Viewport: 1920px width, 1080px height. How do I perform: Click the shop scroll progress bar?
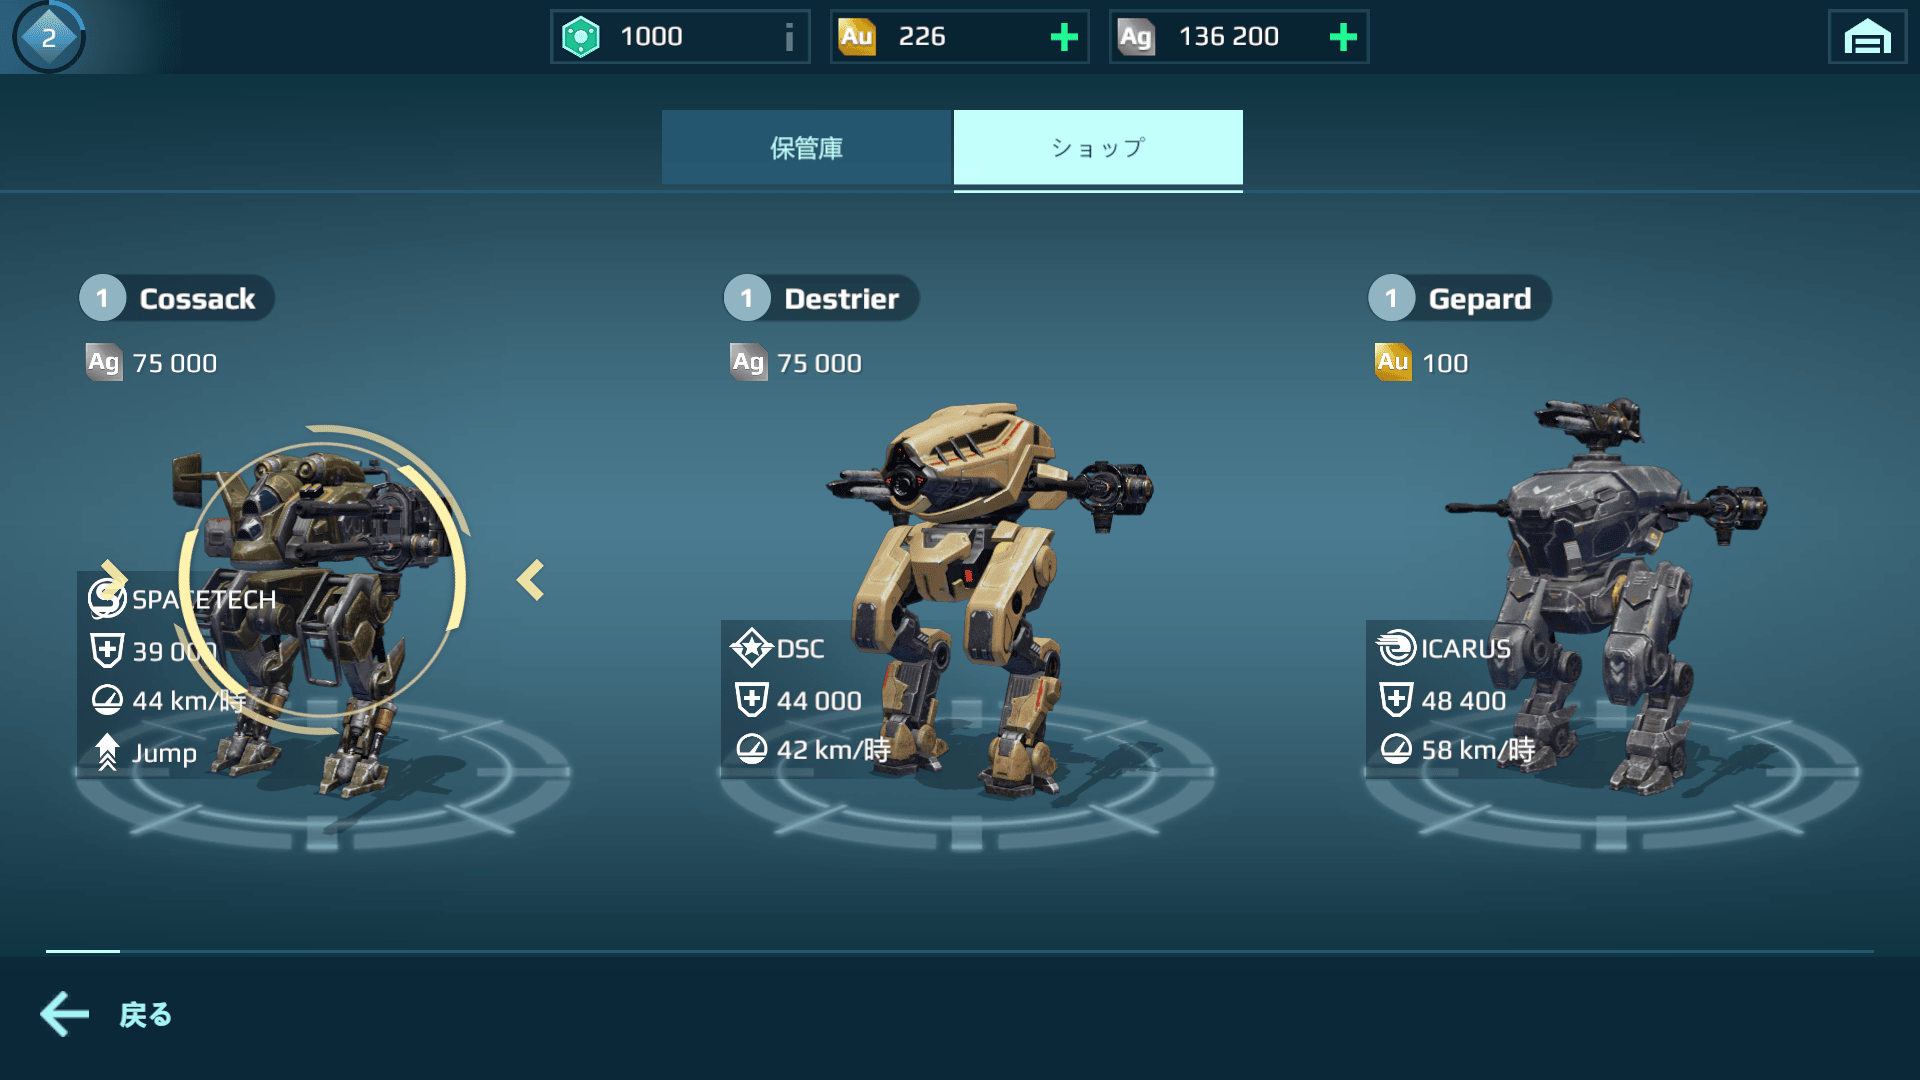(x=960, y=951)
